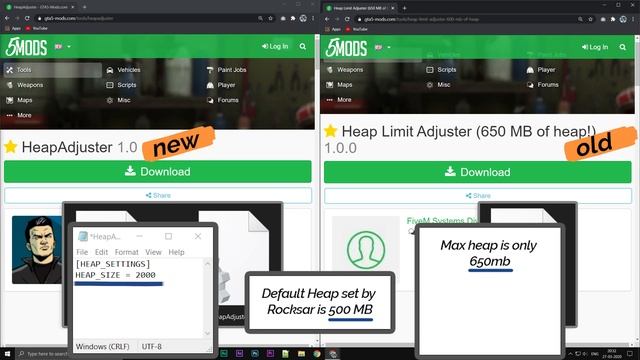Viewport: 640px width, 360px height.
Task: Toggle favorite star next to Heap Limit Adjuster
Action: (x=331, y=131)
